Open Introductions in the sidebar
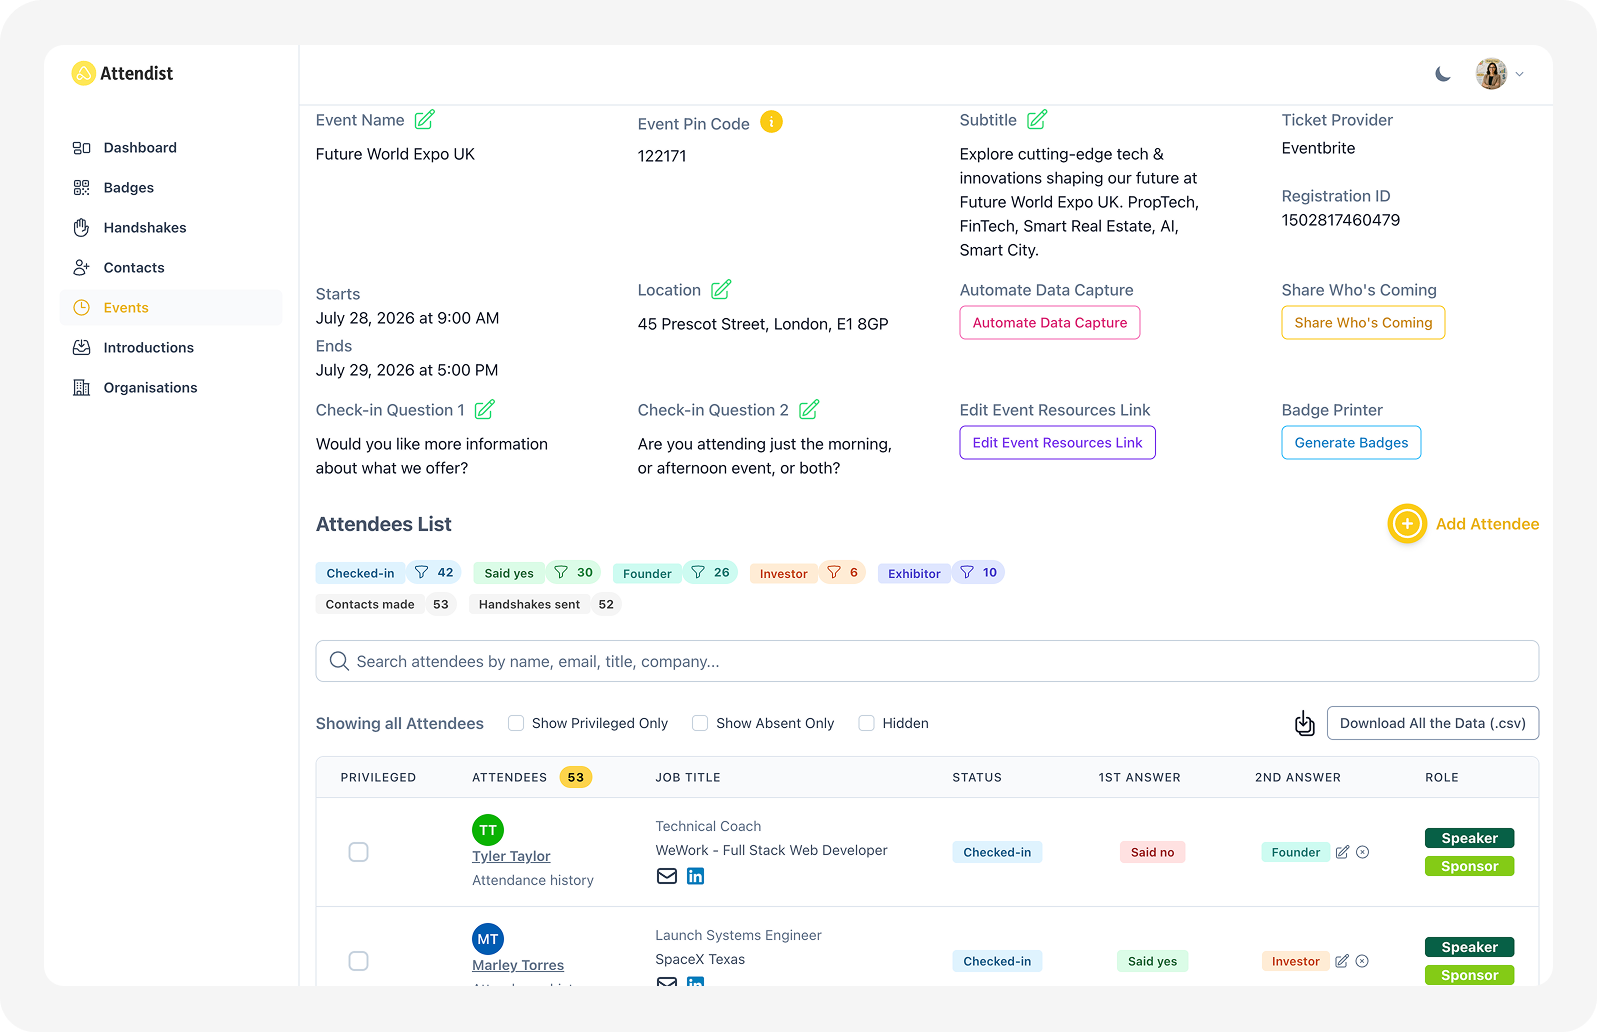Screen dimensions: 1597x1032 [x=170, y=347]
